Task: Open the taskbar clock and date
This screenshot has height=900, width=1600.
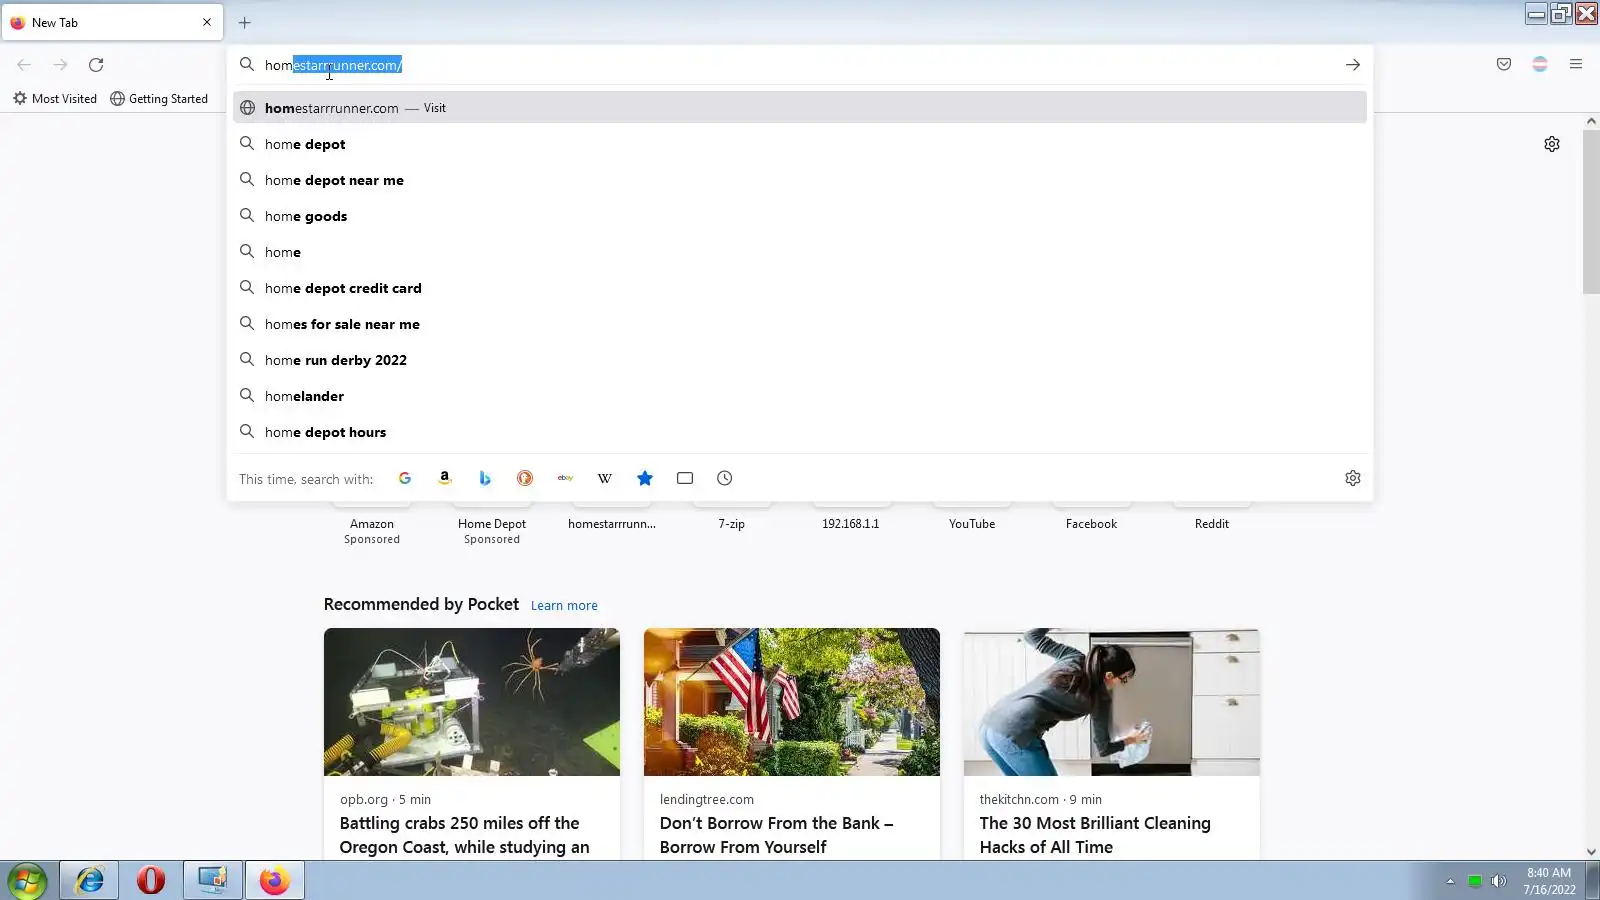Action: (1549, 881)
